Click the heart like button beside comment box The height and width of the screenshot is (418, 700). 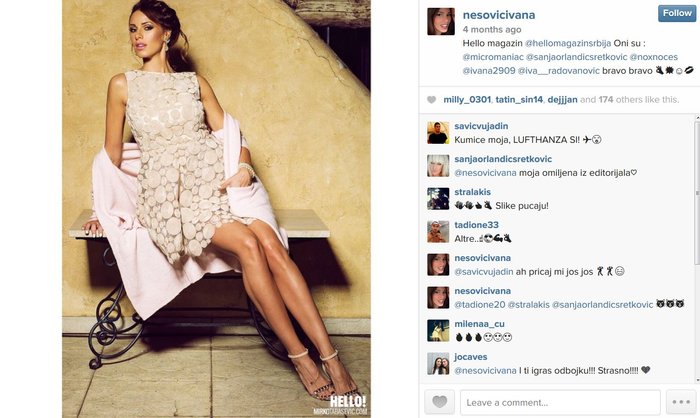[x=439, y=402]
